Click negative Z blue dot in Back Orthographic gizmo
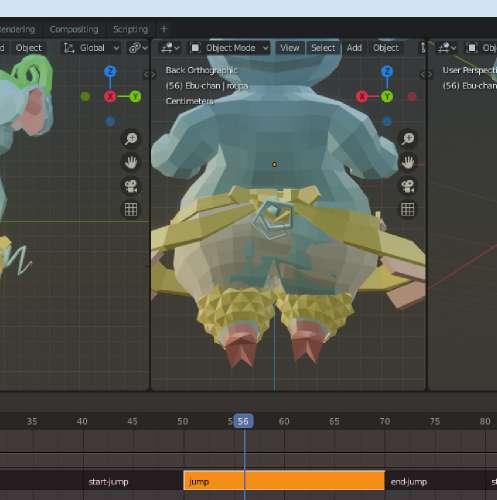497x500 pixels. click(x=387, y=121)
